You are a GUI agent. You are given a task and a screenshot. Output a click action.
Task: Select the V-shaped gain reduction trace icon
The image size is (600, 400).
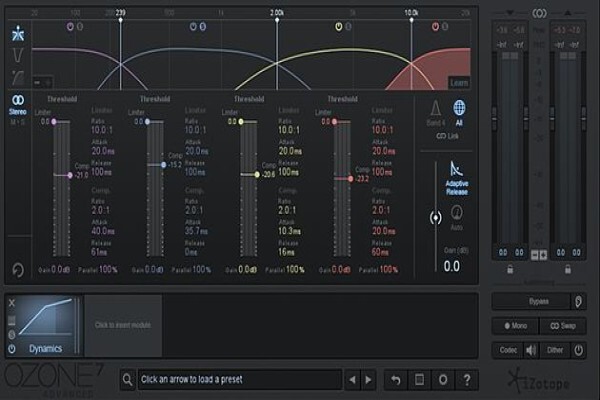pos(18,56)
